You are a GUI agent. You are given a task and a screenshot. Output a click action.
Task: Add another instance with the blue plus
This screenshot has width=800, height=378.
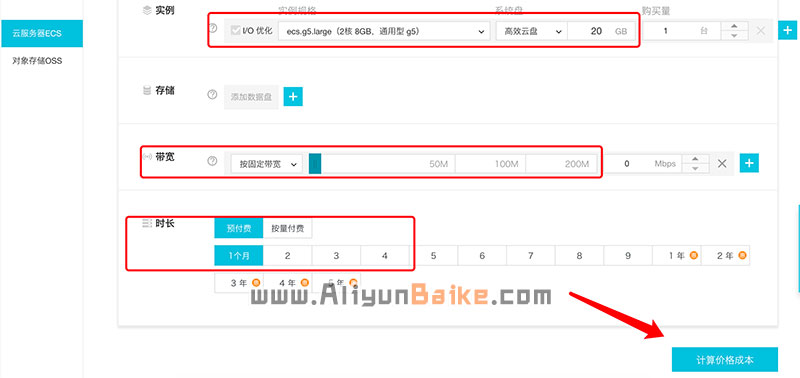(x=788, y=31)
